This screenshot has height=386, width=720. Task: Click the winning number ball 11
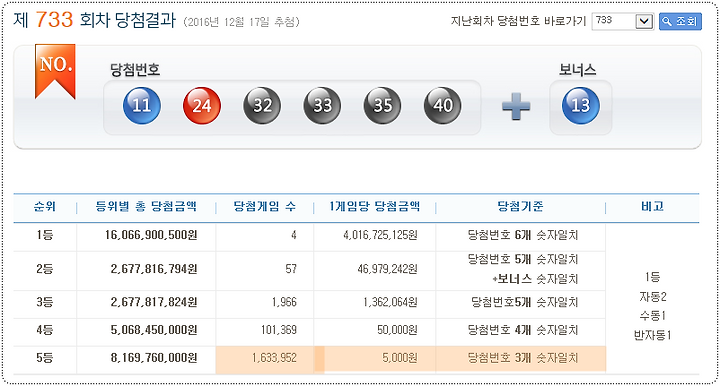click(x=141, y=106)
